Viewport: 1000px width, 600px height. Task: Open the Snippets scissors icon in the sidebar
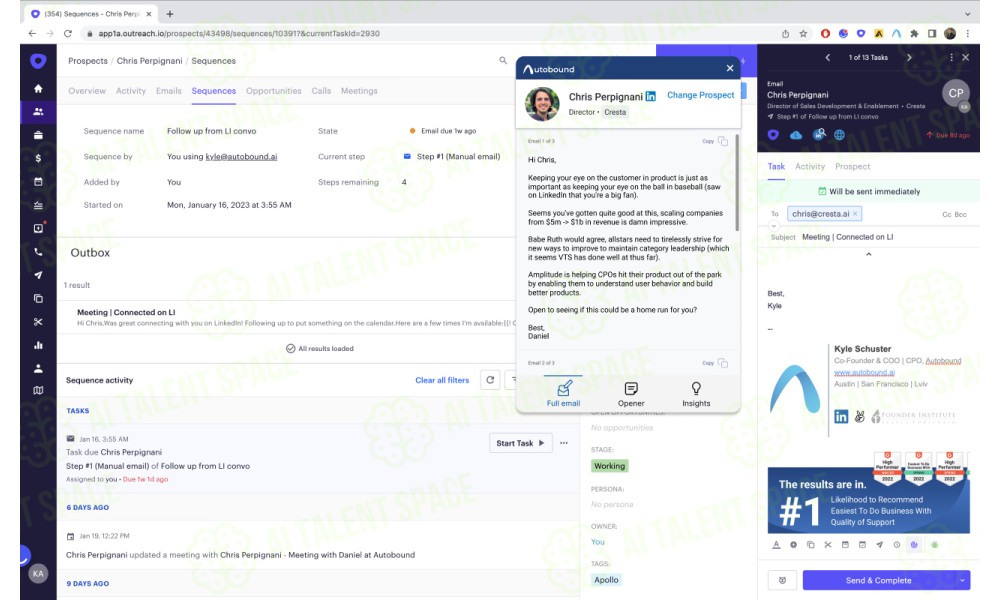click(x=38, y=322)
